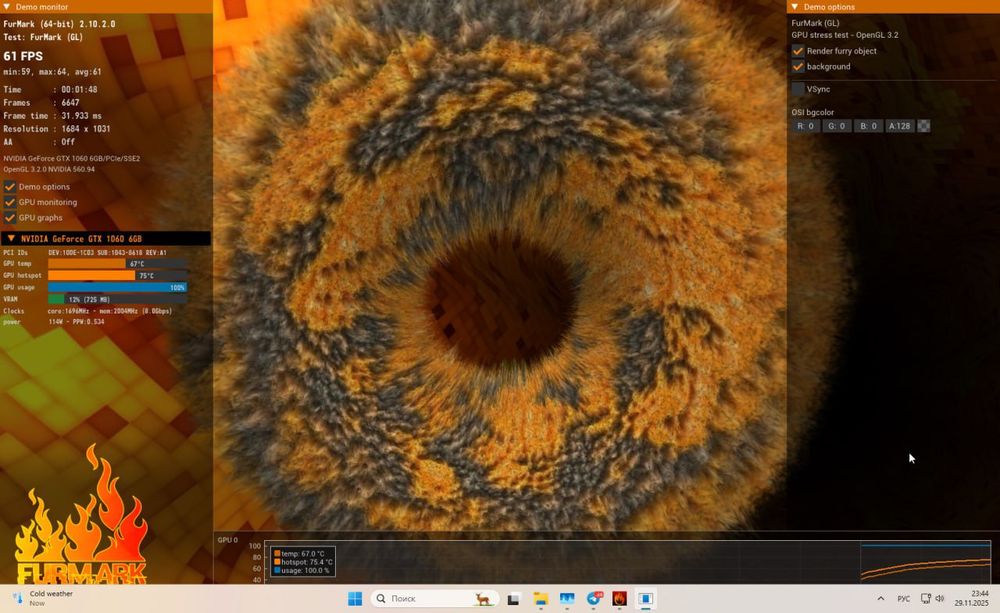Viewport: 1000px width, 613px height.
Task: Click the deer search highlight icon
Action: coord(483,599)
